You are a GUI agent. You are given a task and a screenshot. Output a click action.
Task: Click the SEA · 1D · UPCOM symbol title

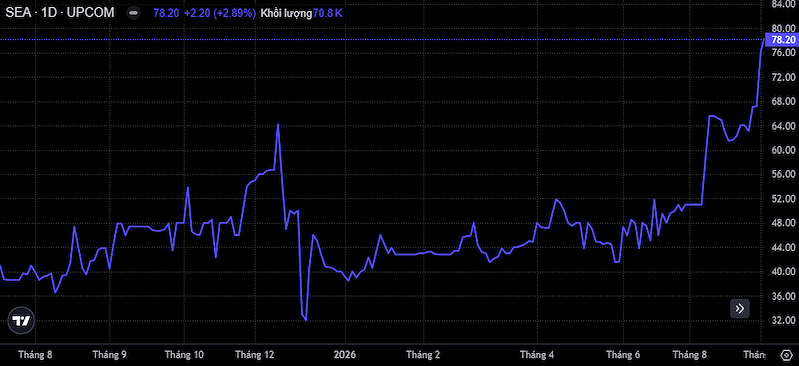(x=60, y=13)
